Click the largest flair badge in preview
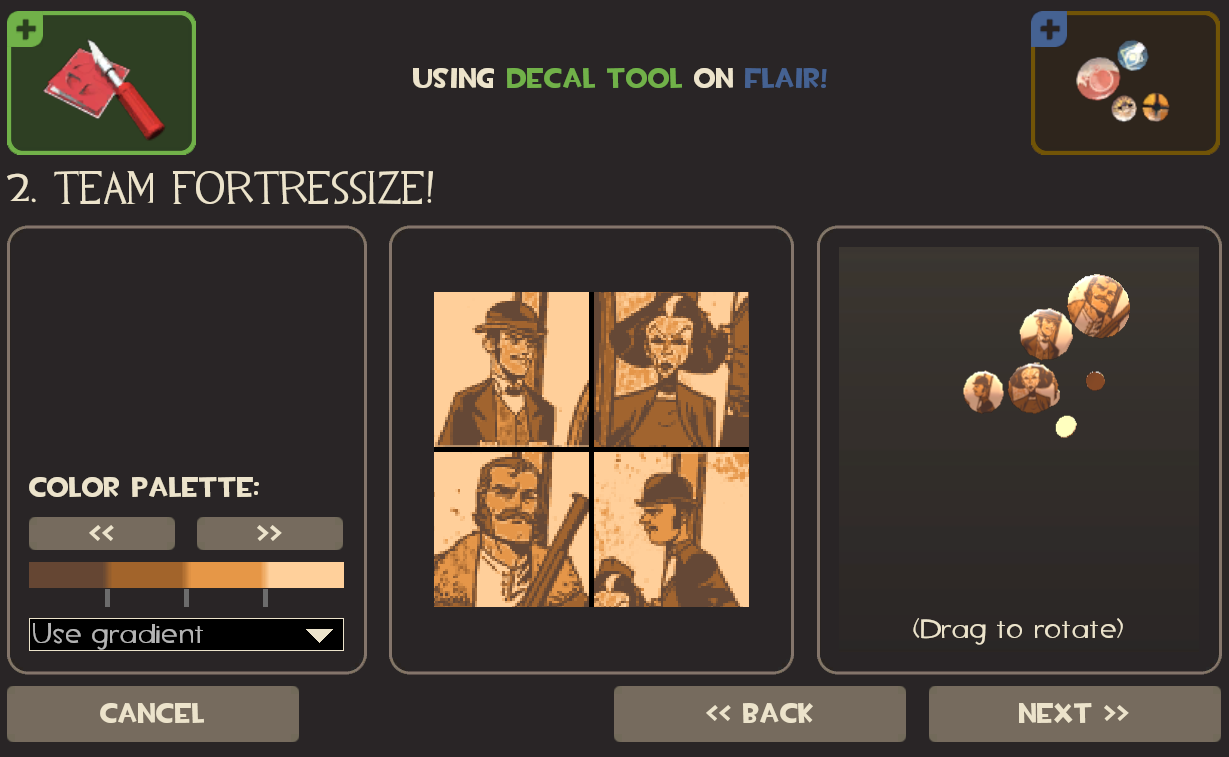Image resolution: width=1229 pixels, height=757 pixels. coord(1098,306)
